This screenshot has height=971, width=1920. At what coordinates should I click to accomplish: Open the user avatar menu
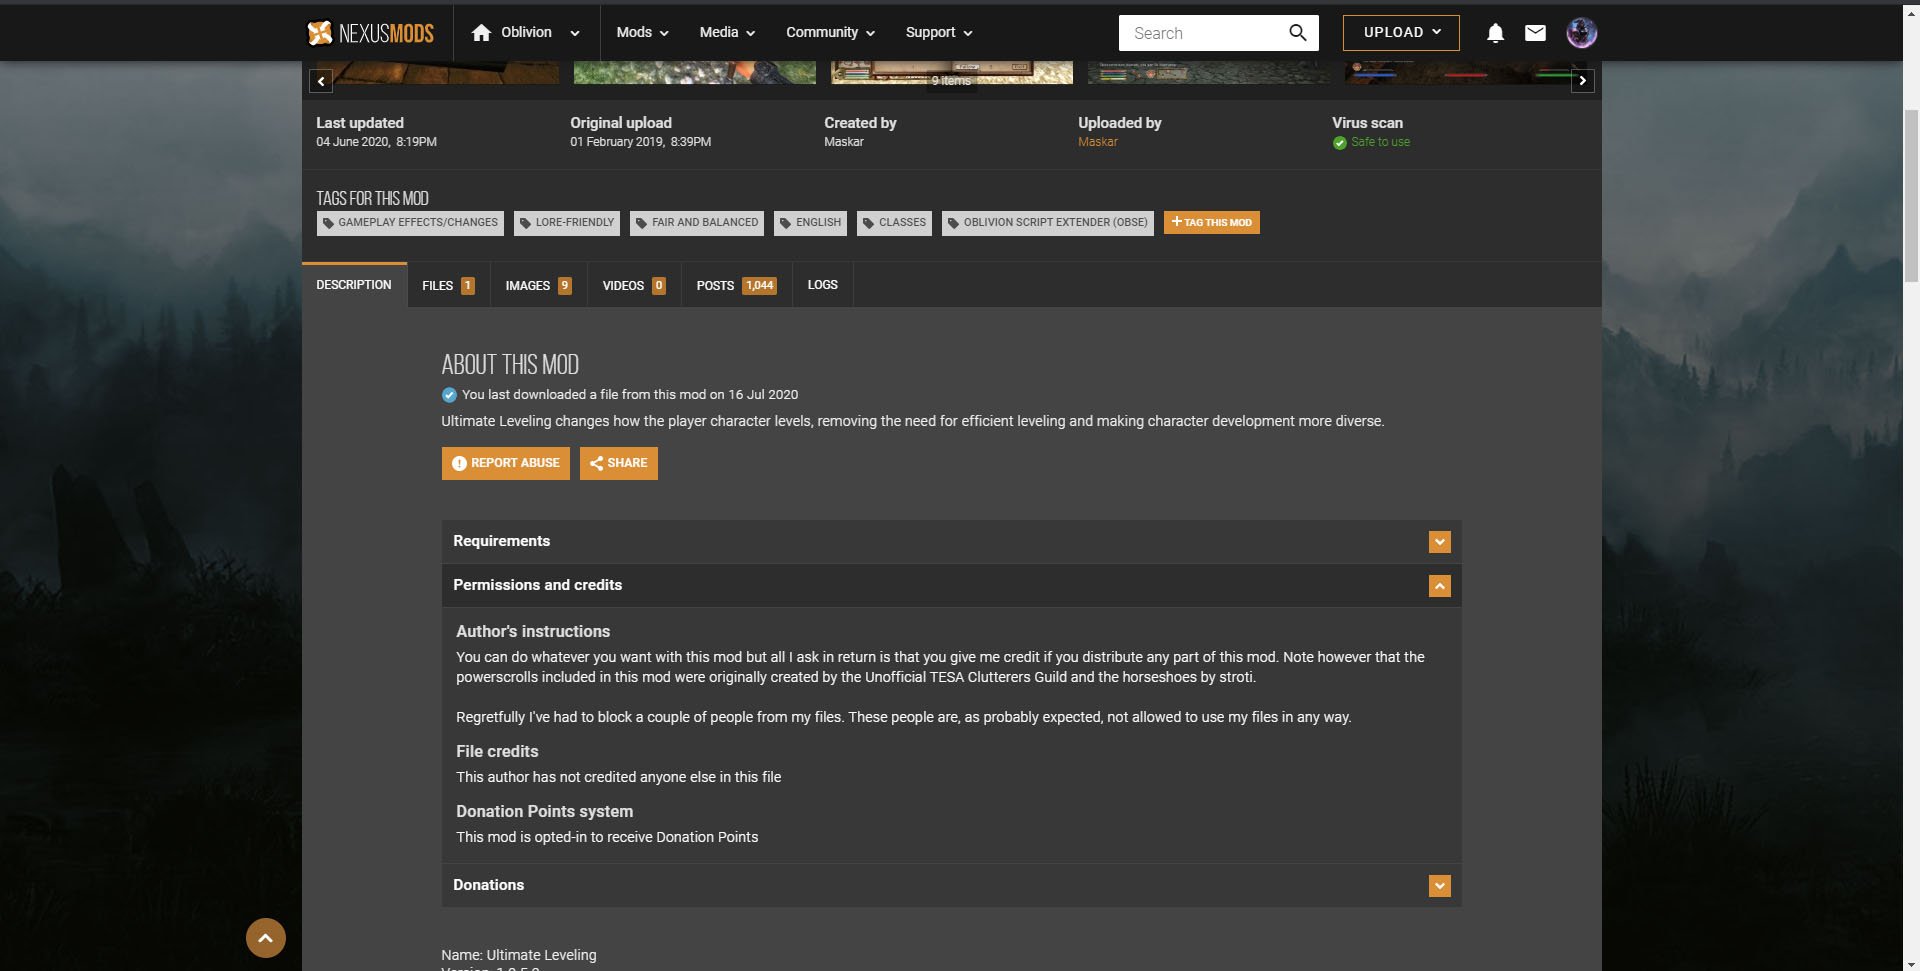pyautogui.click(x=1581, y=33)
